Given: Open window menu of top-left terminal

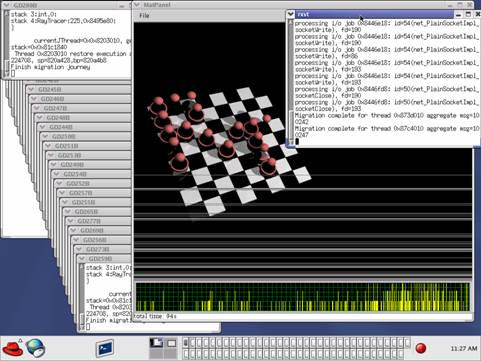Looking at the screenshot, I should 6,5.
